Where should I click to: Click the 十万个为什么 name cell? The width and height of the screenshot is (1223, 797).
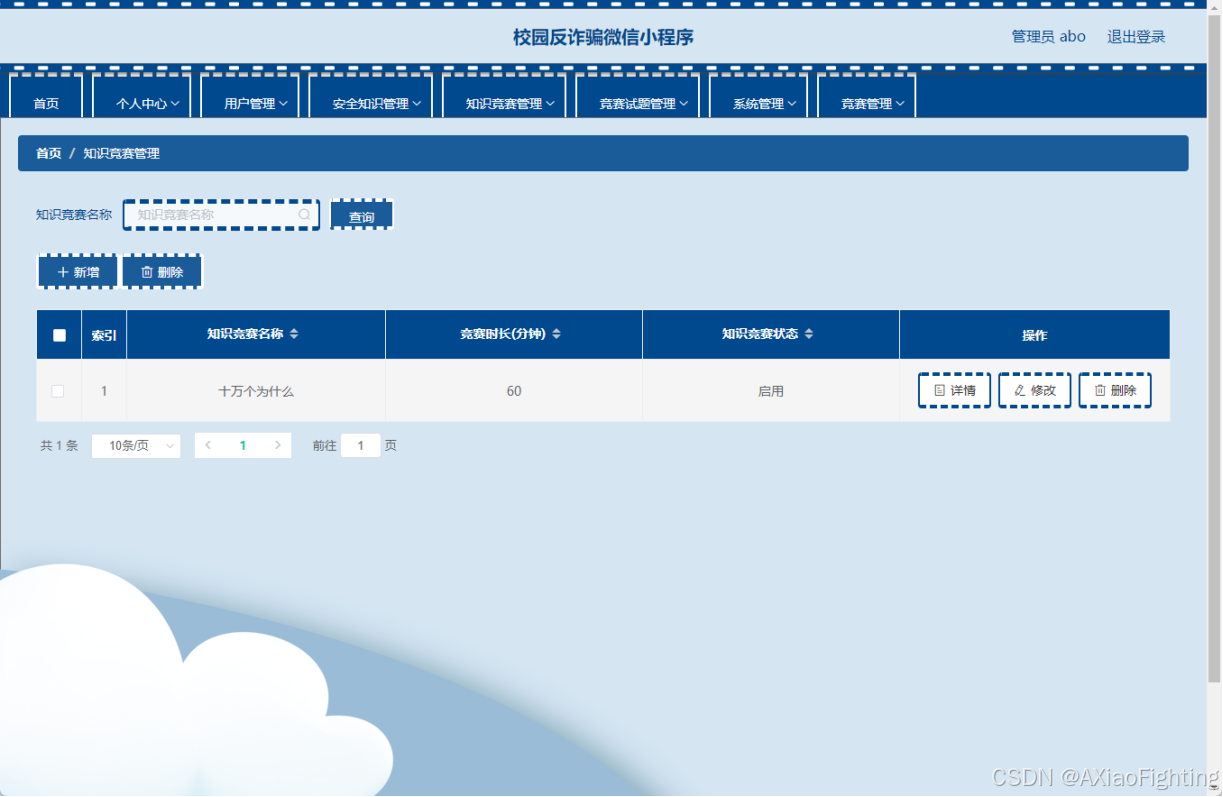[x=256, y=391]
